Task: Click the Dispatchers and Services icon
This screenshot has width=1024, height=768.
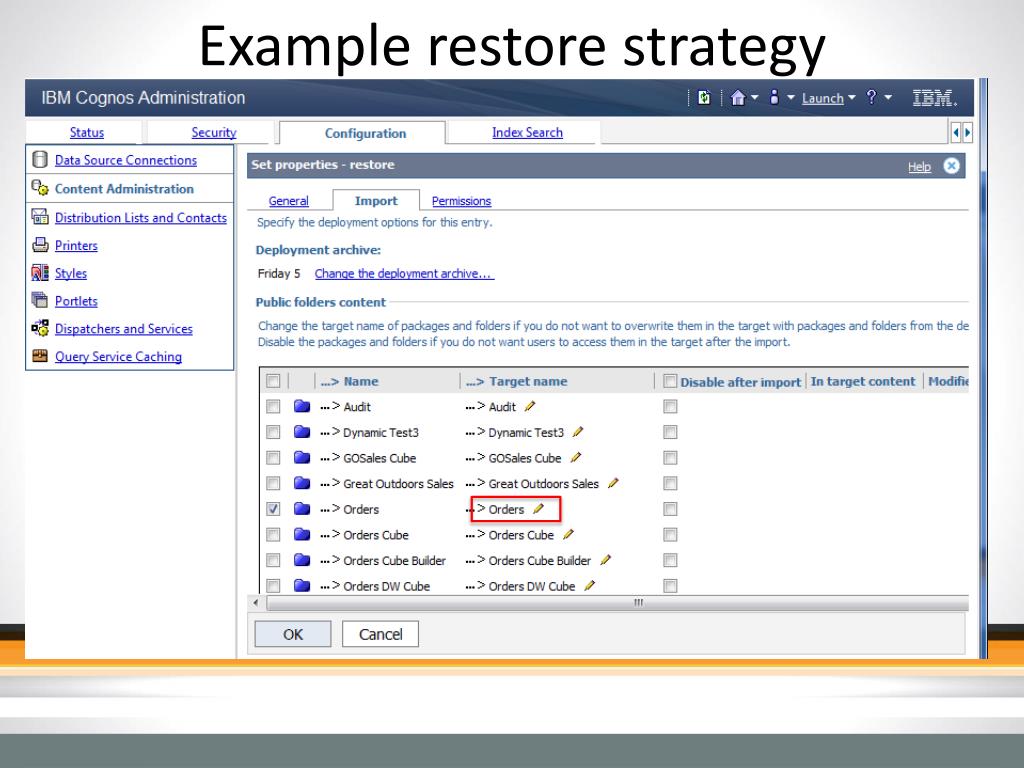Action: click(x=40, y=328)
